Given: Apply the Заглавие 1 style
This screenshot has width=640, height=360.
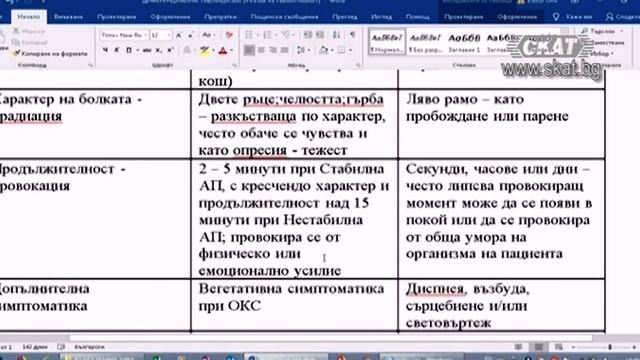Looking at the screenshot, I should (x=464, y=42).
